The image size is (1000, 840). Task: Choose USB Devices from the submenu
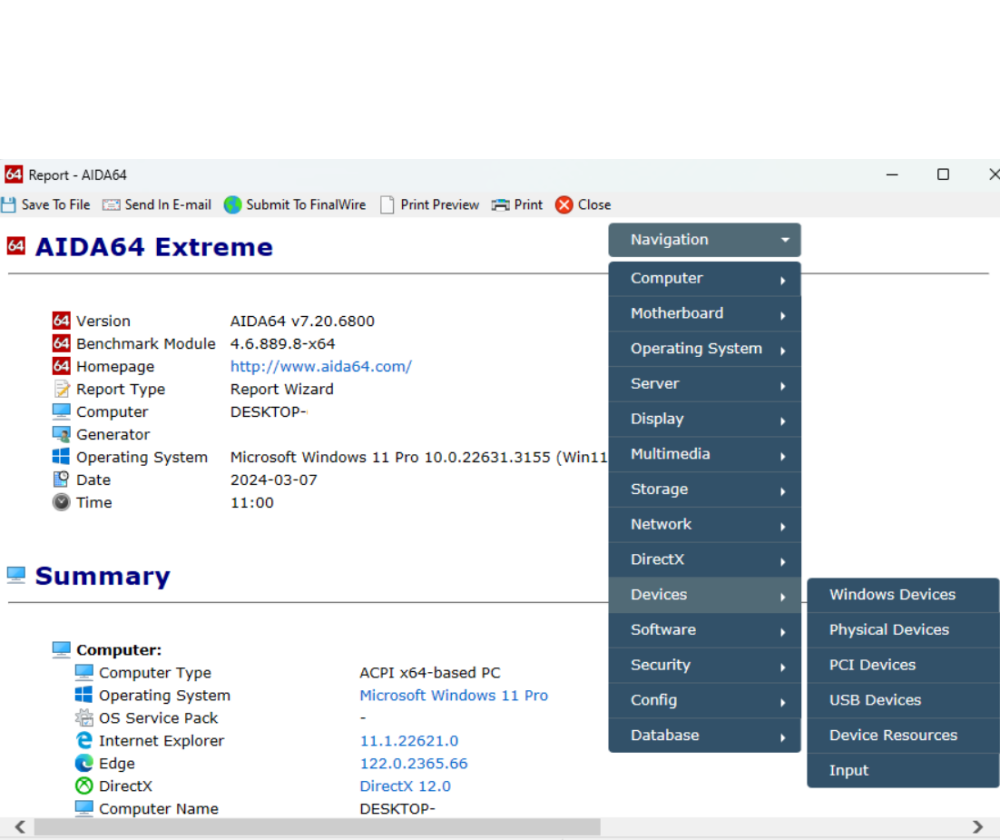(902, 700)
